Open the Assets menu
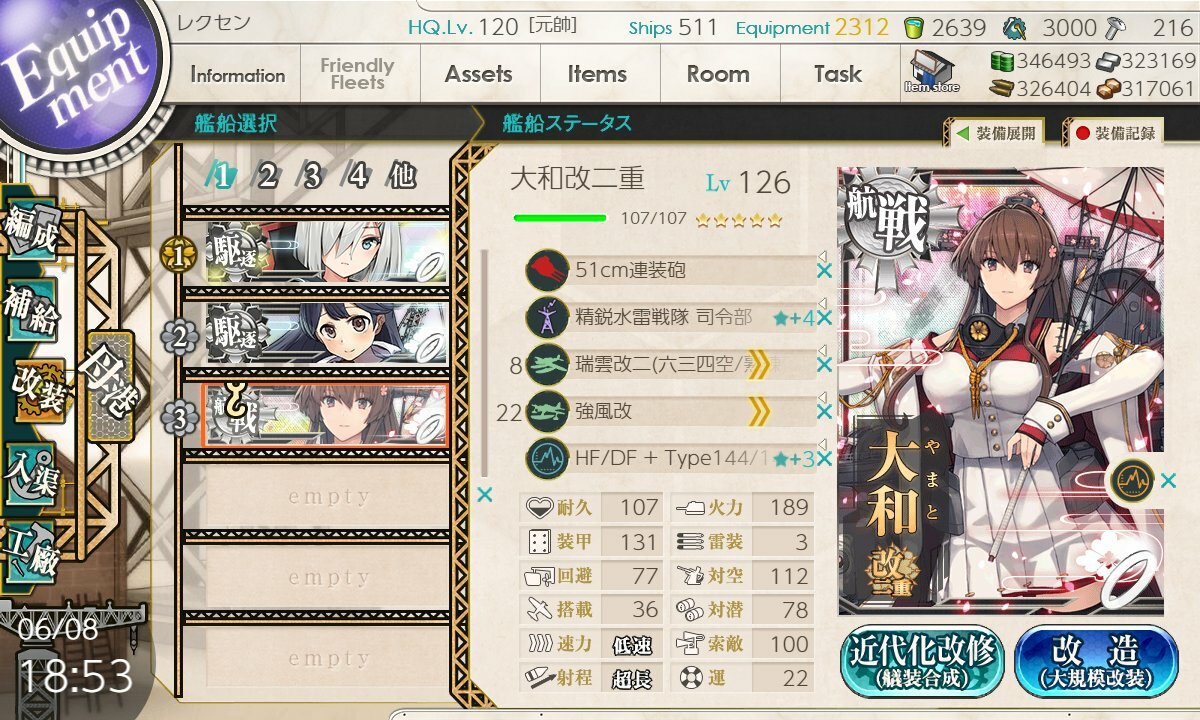 point(478,74)
